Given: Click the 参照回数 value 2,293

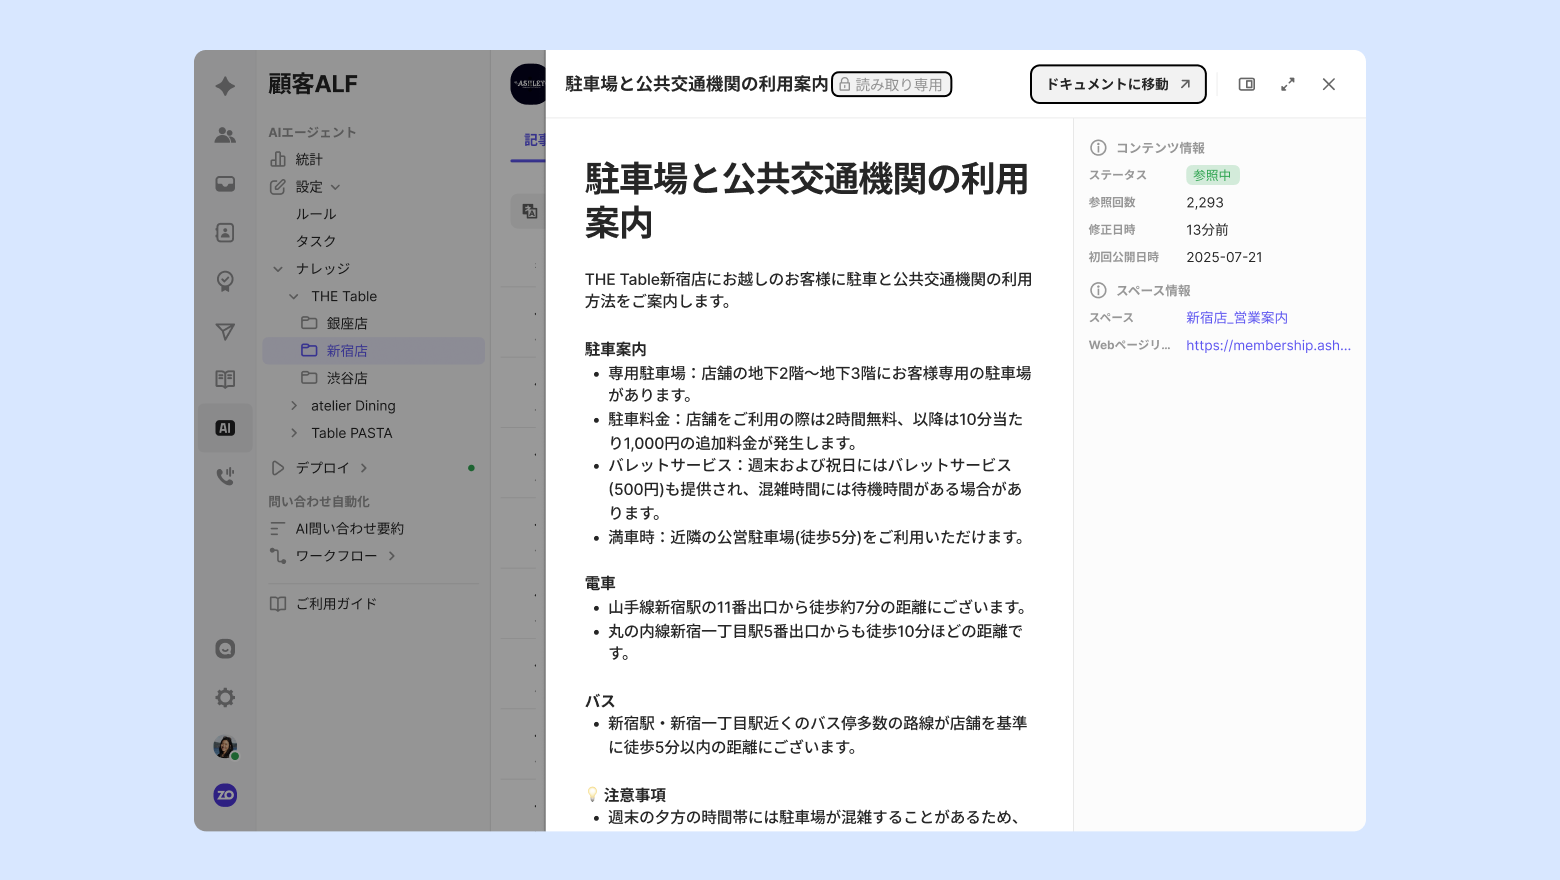Looking at the screenshot, I should click(1205, 202).
